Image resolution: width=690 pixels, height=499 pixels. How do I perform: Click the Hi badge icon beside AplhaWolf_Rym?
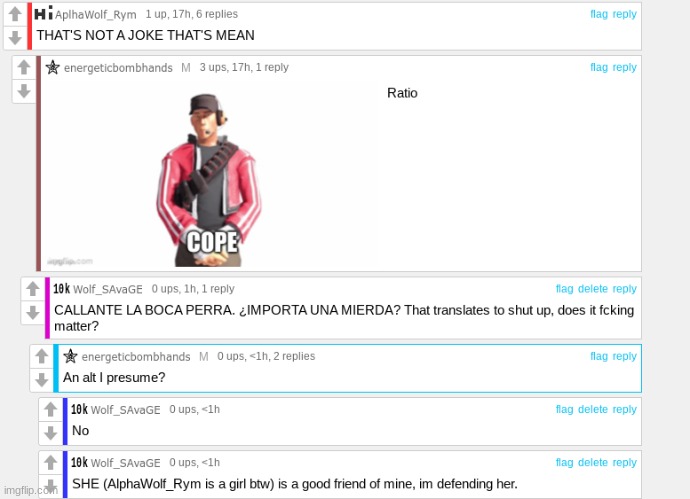point(44,13)
